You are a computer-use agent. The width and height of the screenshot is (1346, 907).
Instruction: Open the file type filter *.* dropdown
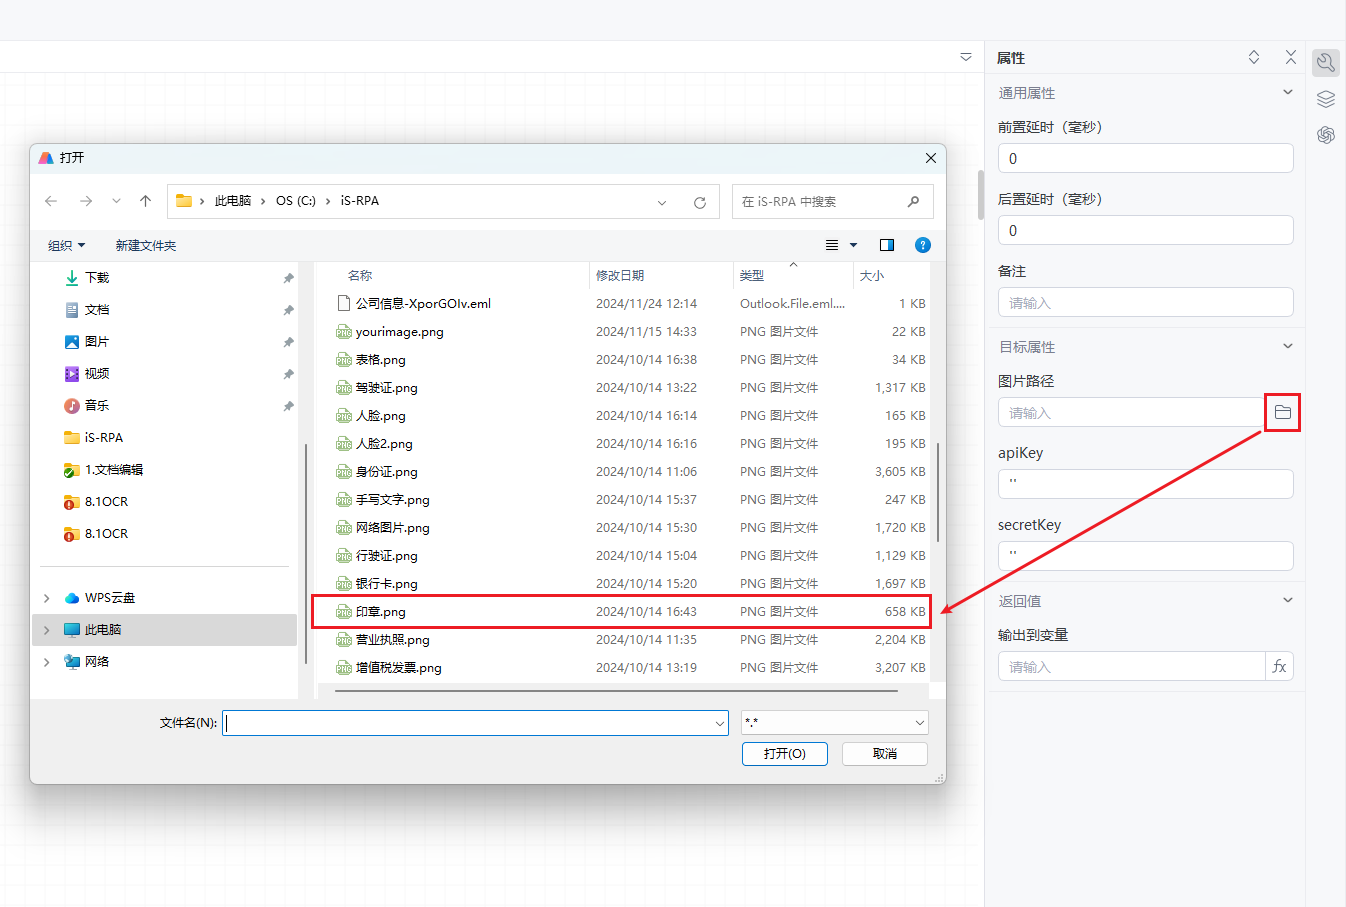click(835, 722)
